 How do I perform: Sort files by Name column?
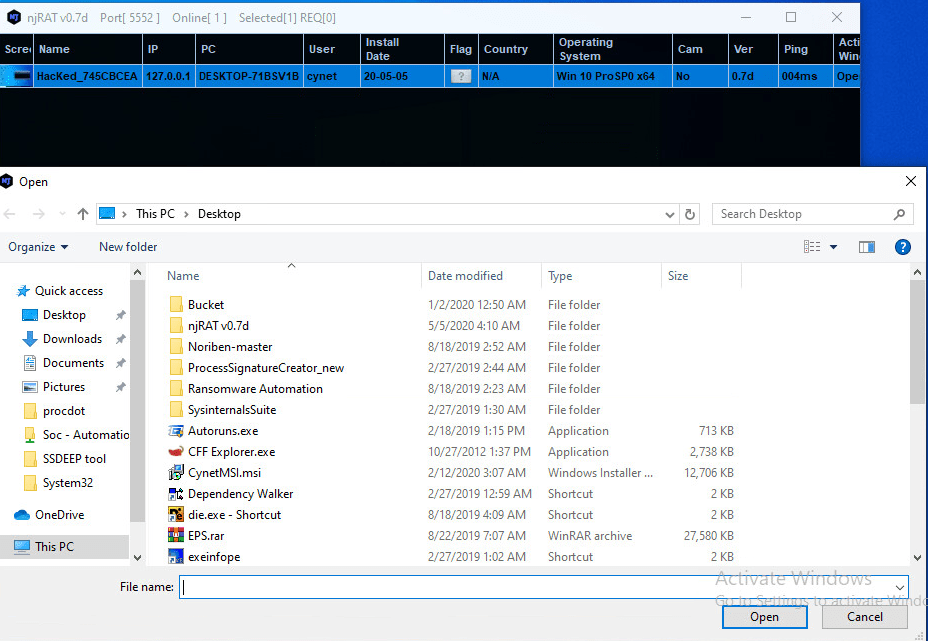pyautogui.click(x=183, y=276)
